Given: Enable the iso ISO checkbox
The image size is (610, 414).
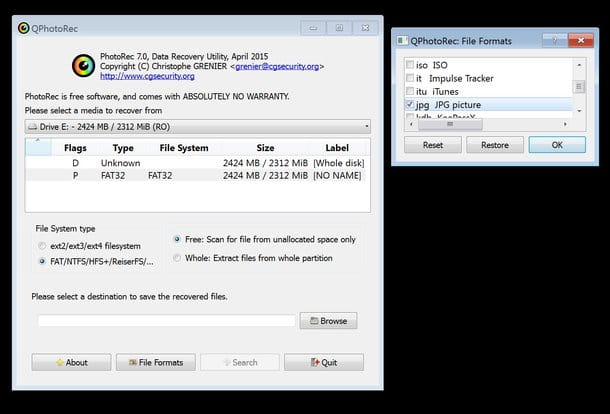Looking at the screenshot, I should click(x=410, y=65).
